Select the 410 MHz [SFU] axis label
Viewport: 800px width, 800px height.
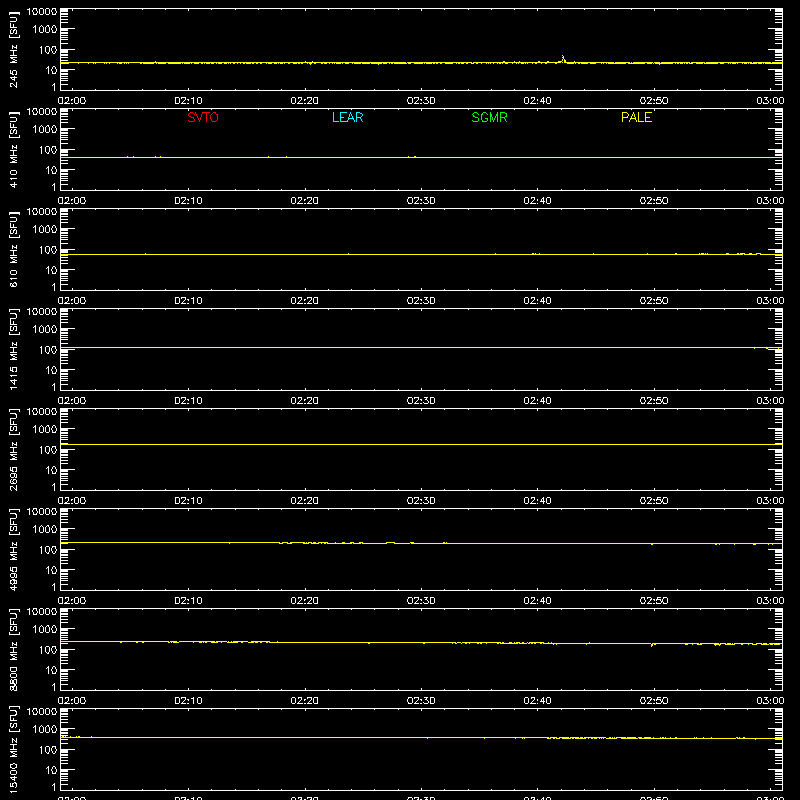13,149
